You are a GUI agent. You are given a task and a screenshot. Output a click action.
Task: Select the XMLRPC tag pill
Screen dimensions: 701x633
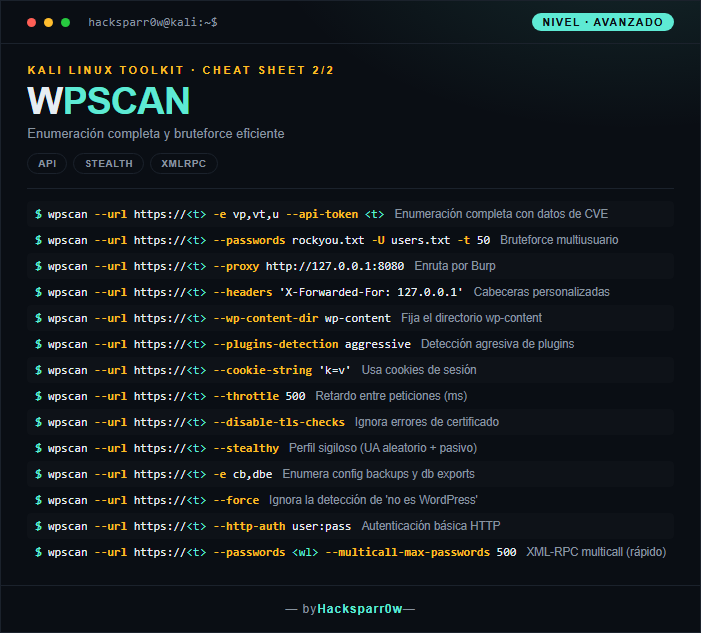coord(184,164)
